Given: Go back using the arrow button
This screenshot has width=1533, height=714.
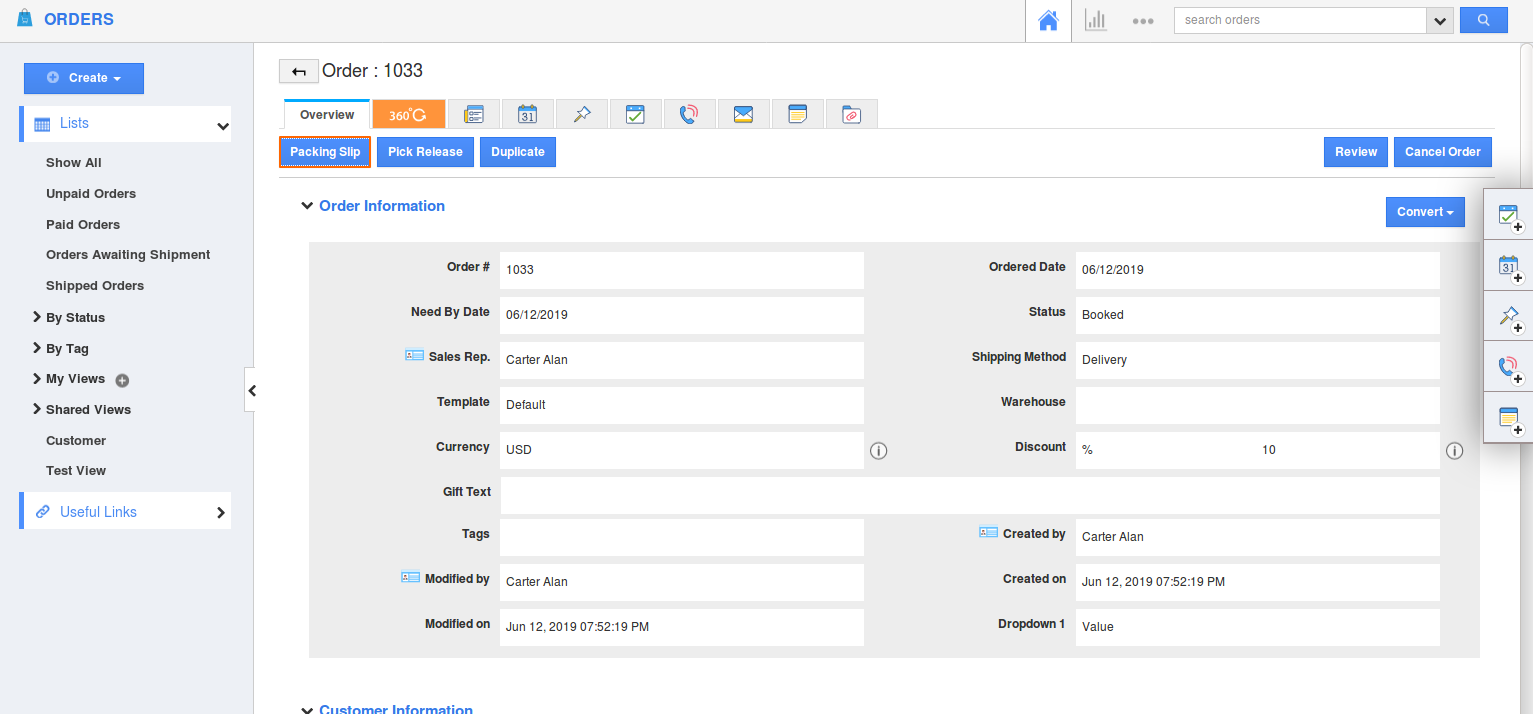Looking at the screenshot, I should pyautogui.click(x=298, y=71).
